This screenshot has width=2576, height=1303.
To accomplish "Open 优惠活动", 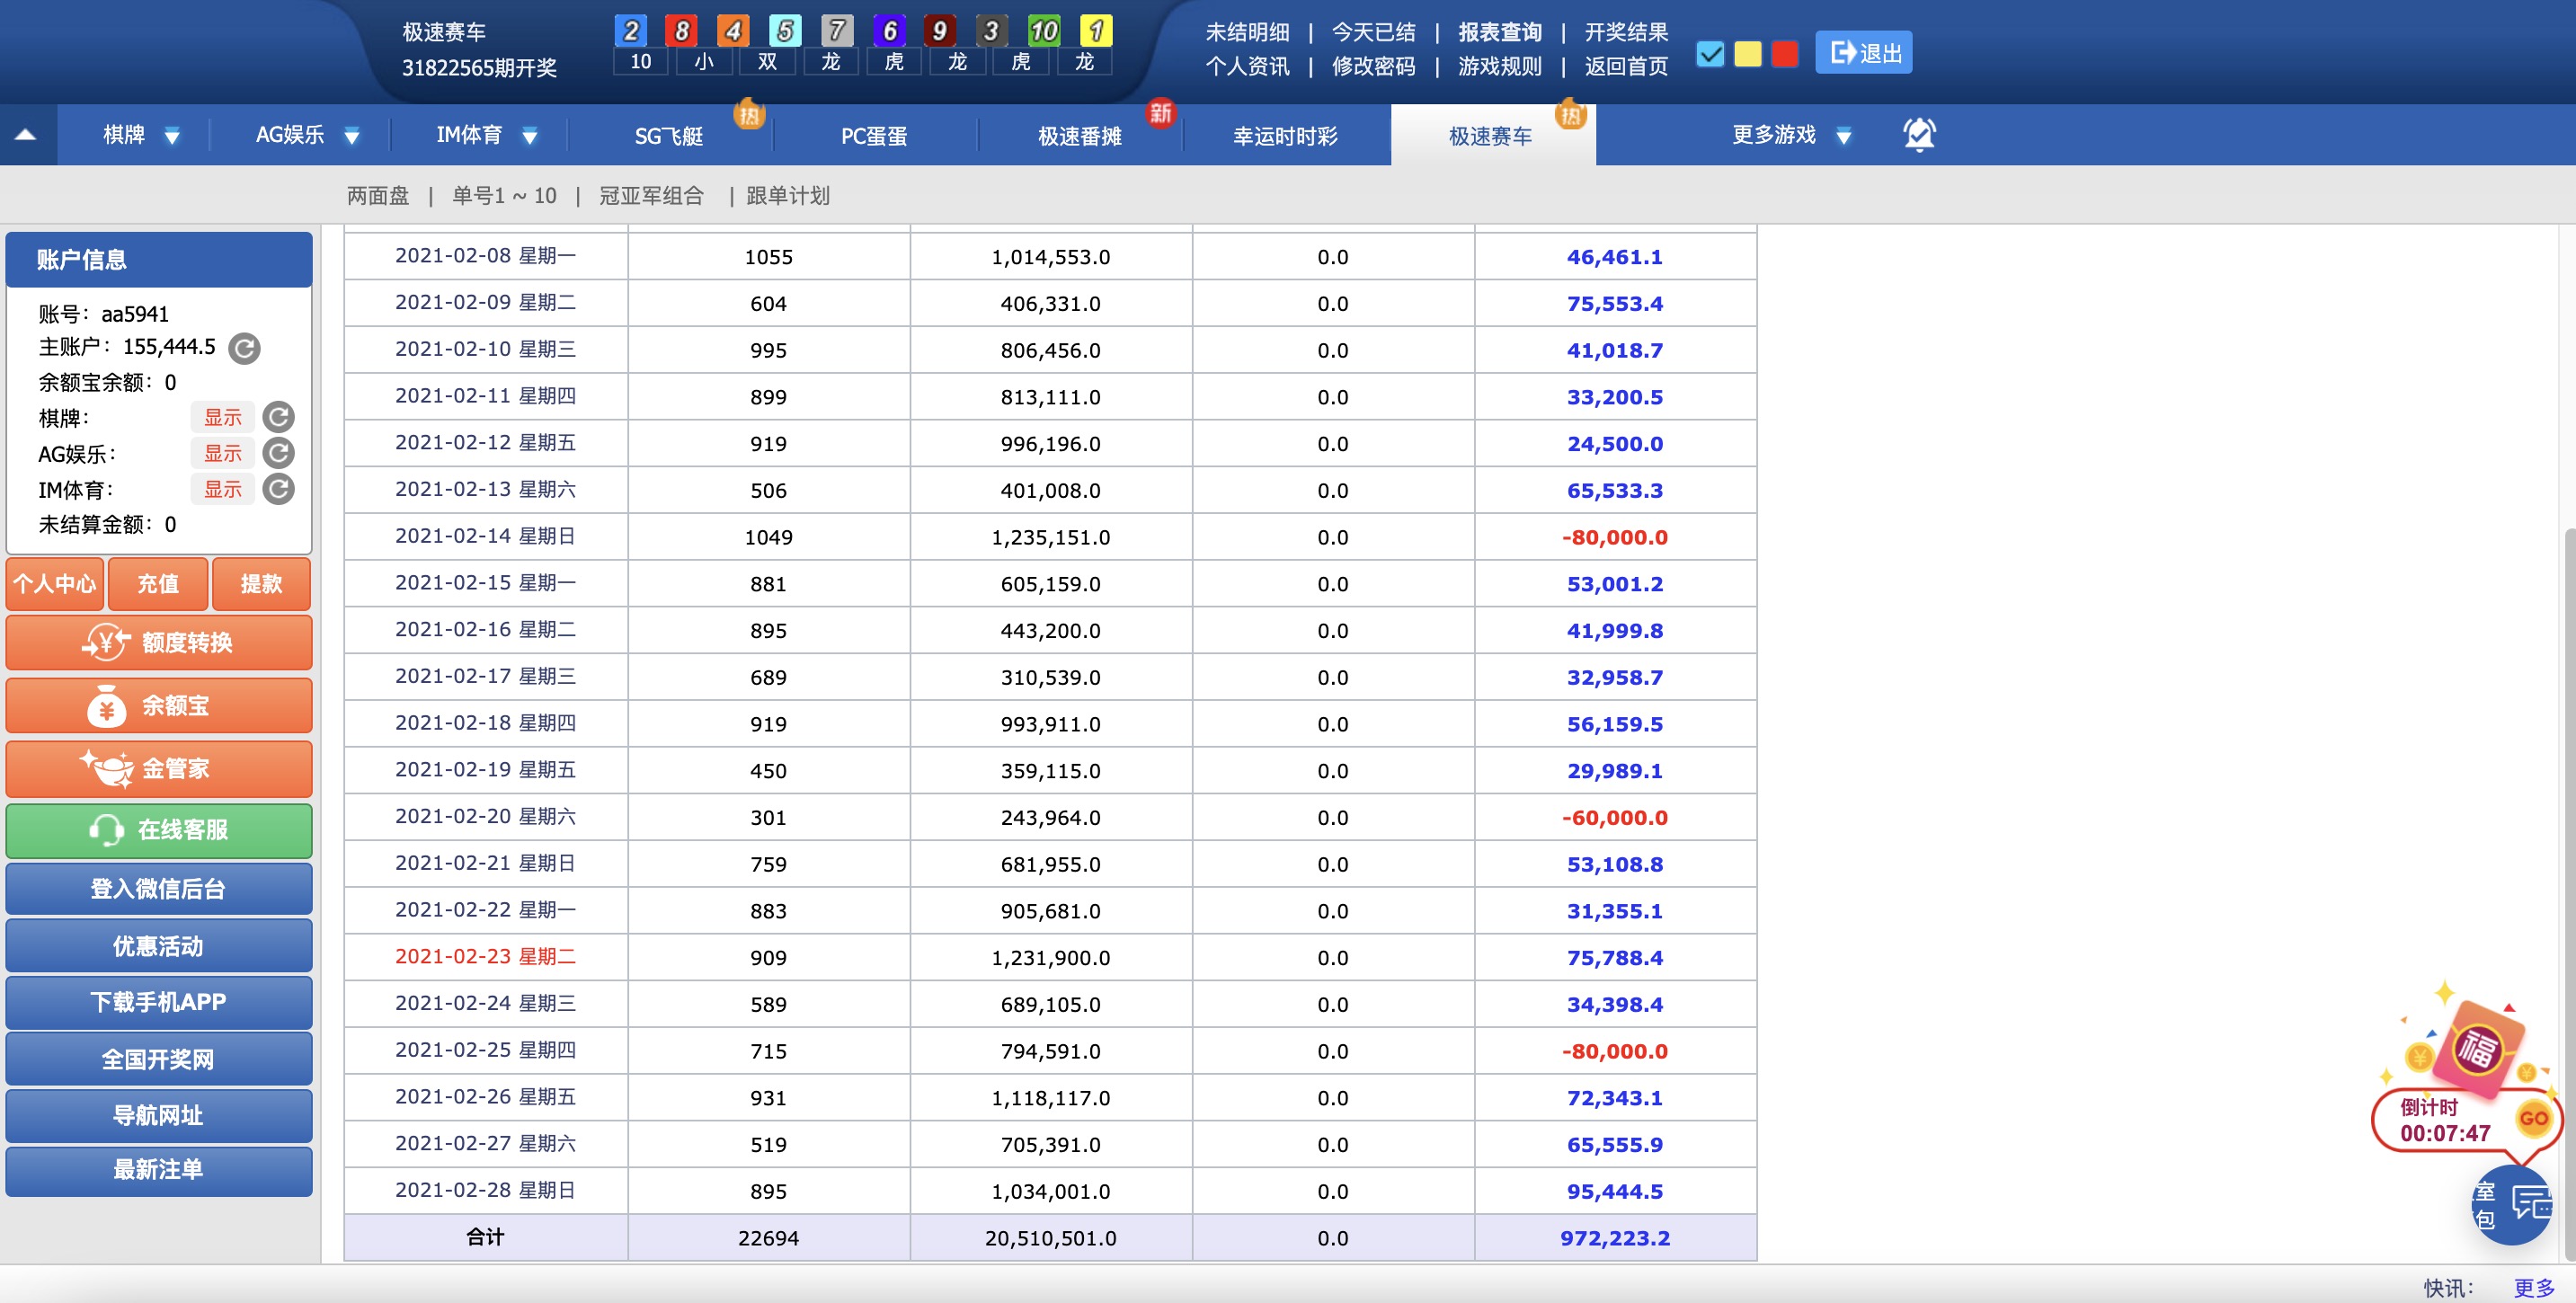I will (159, 946).
